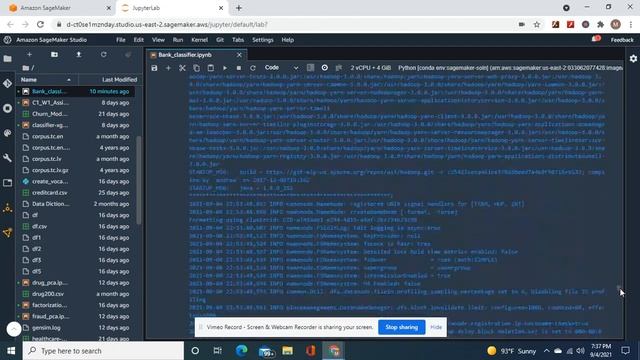Open the notebook settings gear icon

633,59
